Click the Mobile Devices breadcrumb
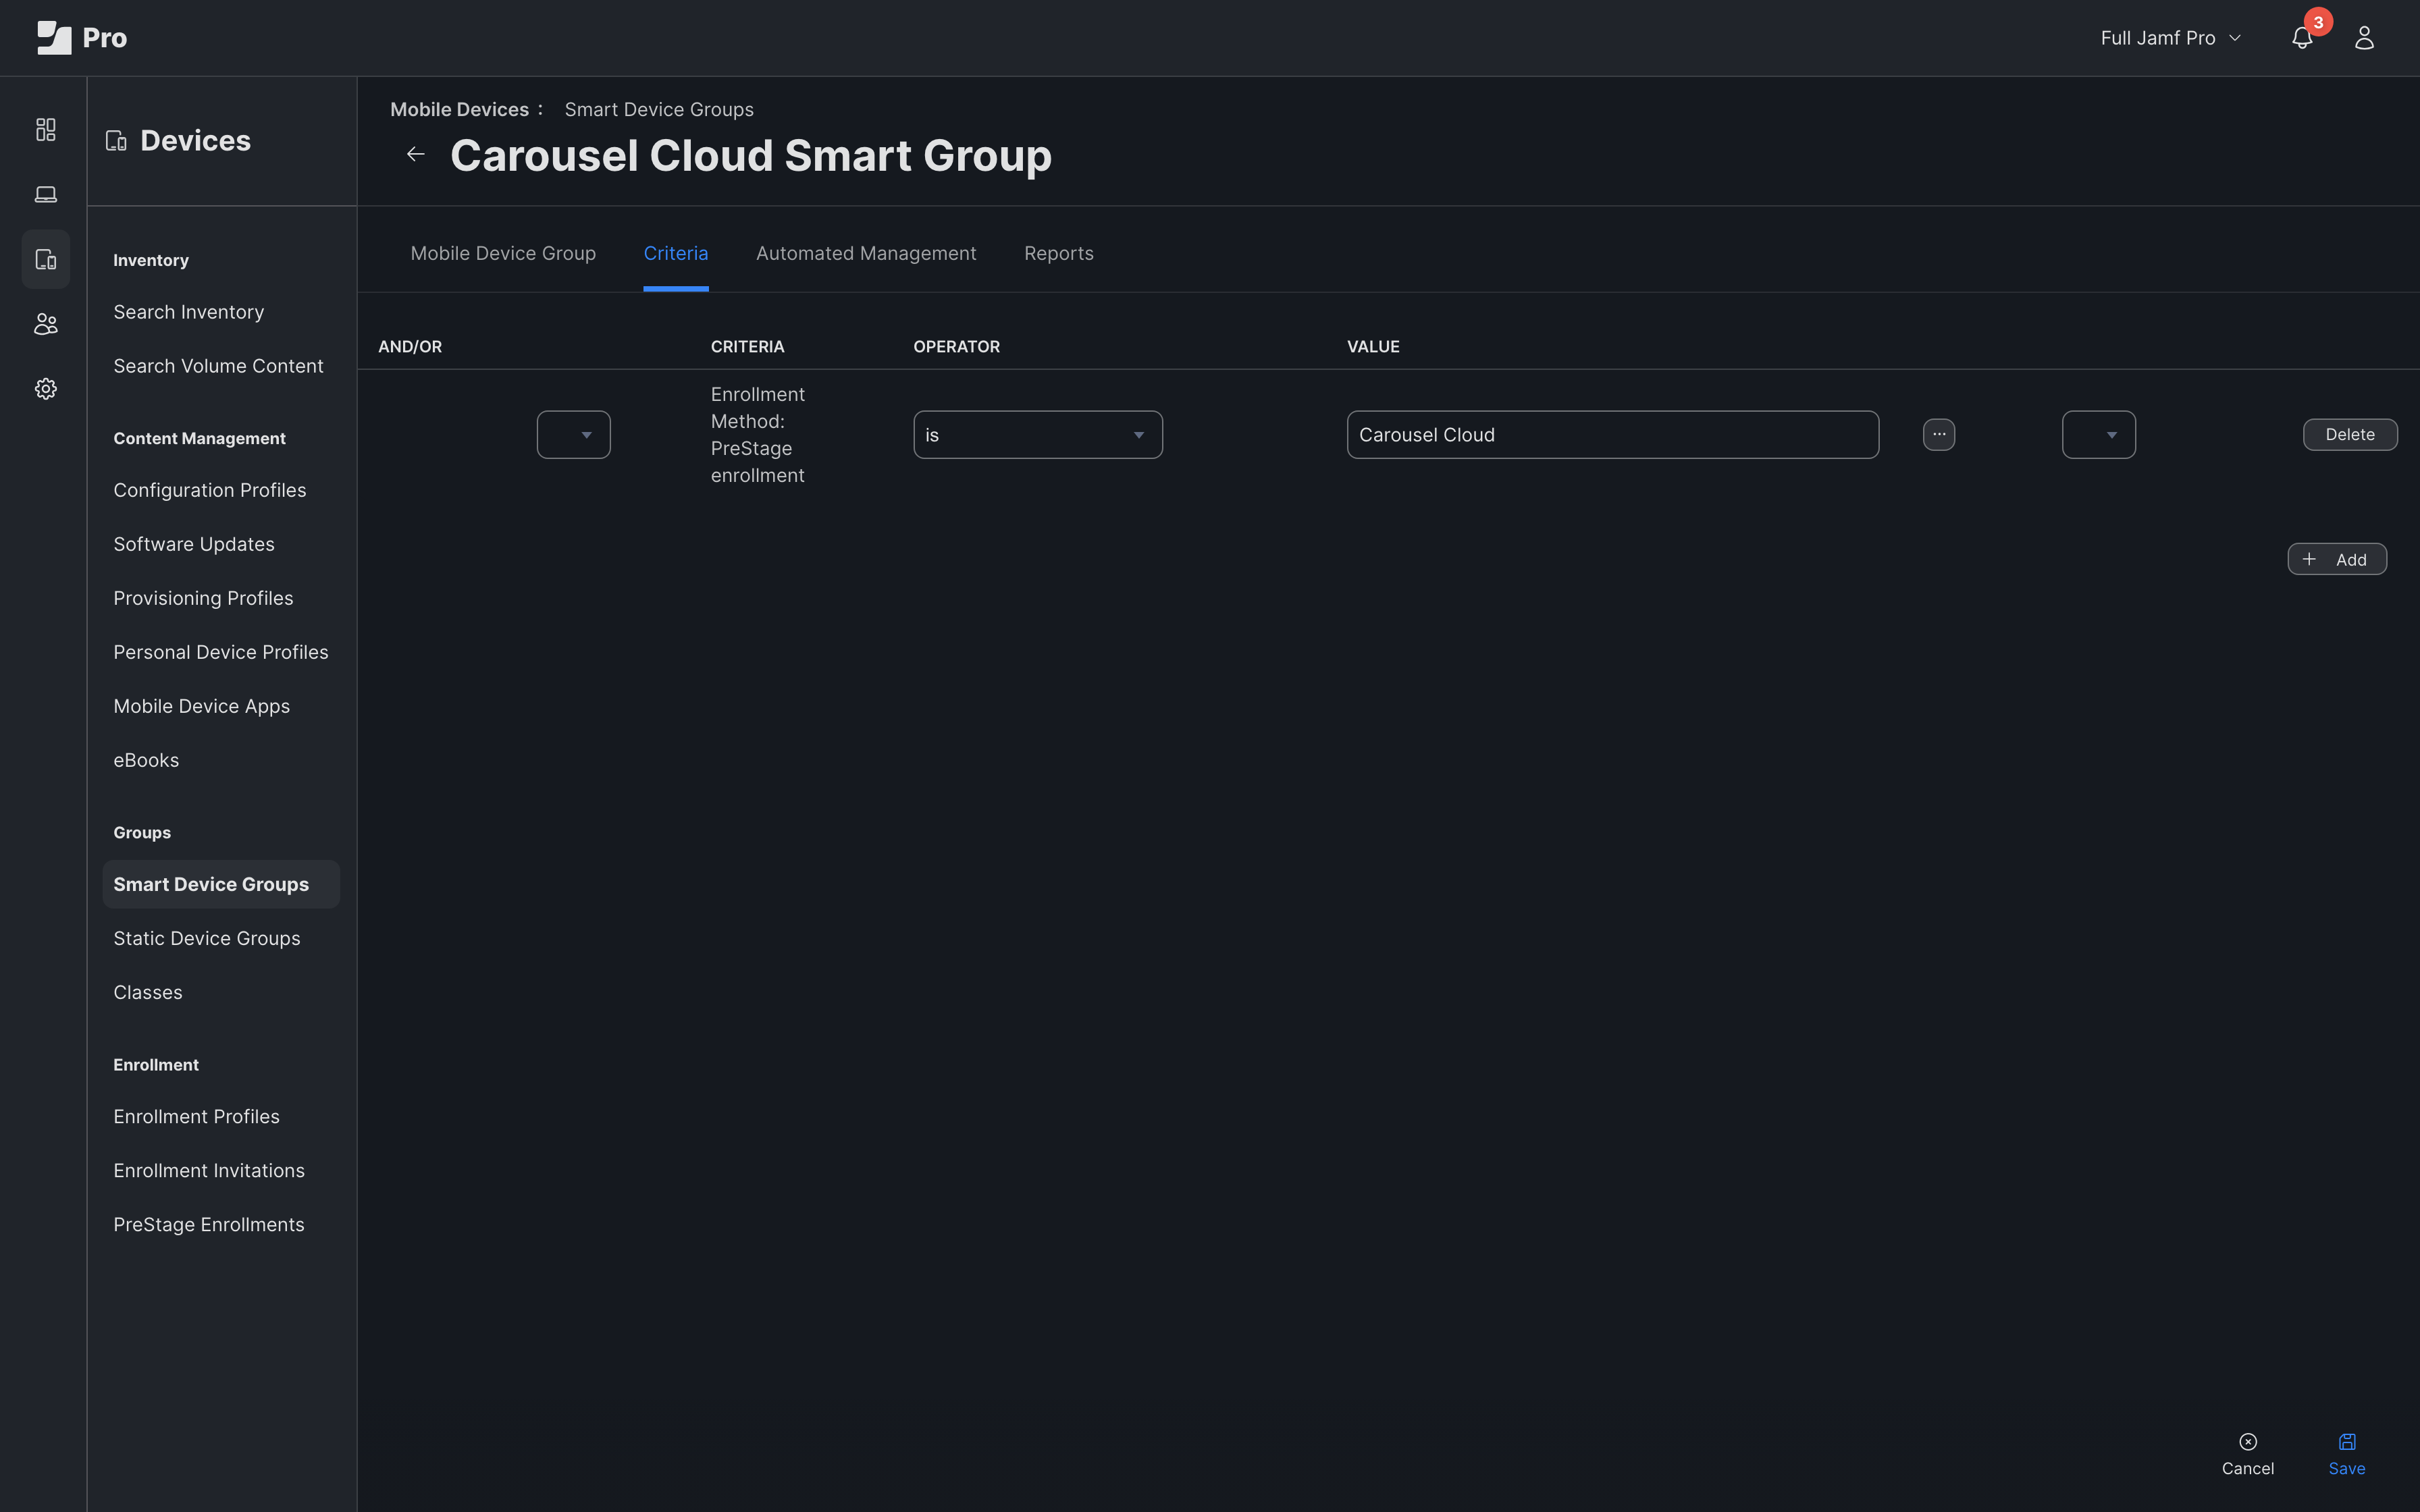2420x1512 pixels. click(x=460, y=109)
